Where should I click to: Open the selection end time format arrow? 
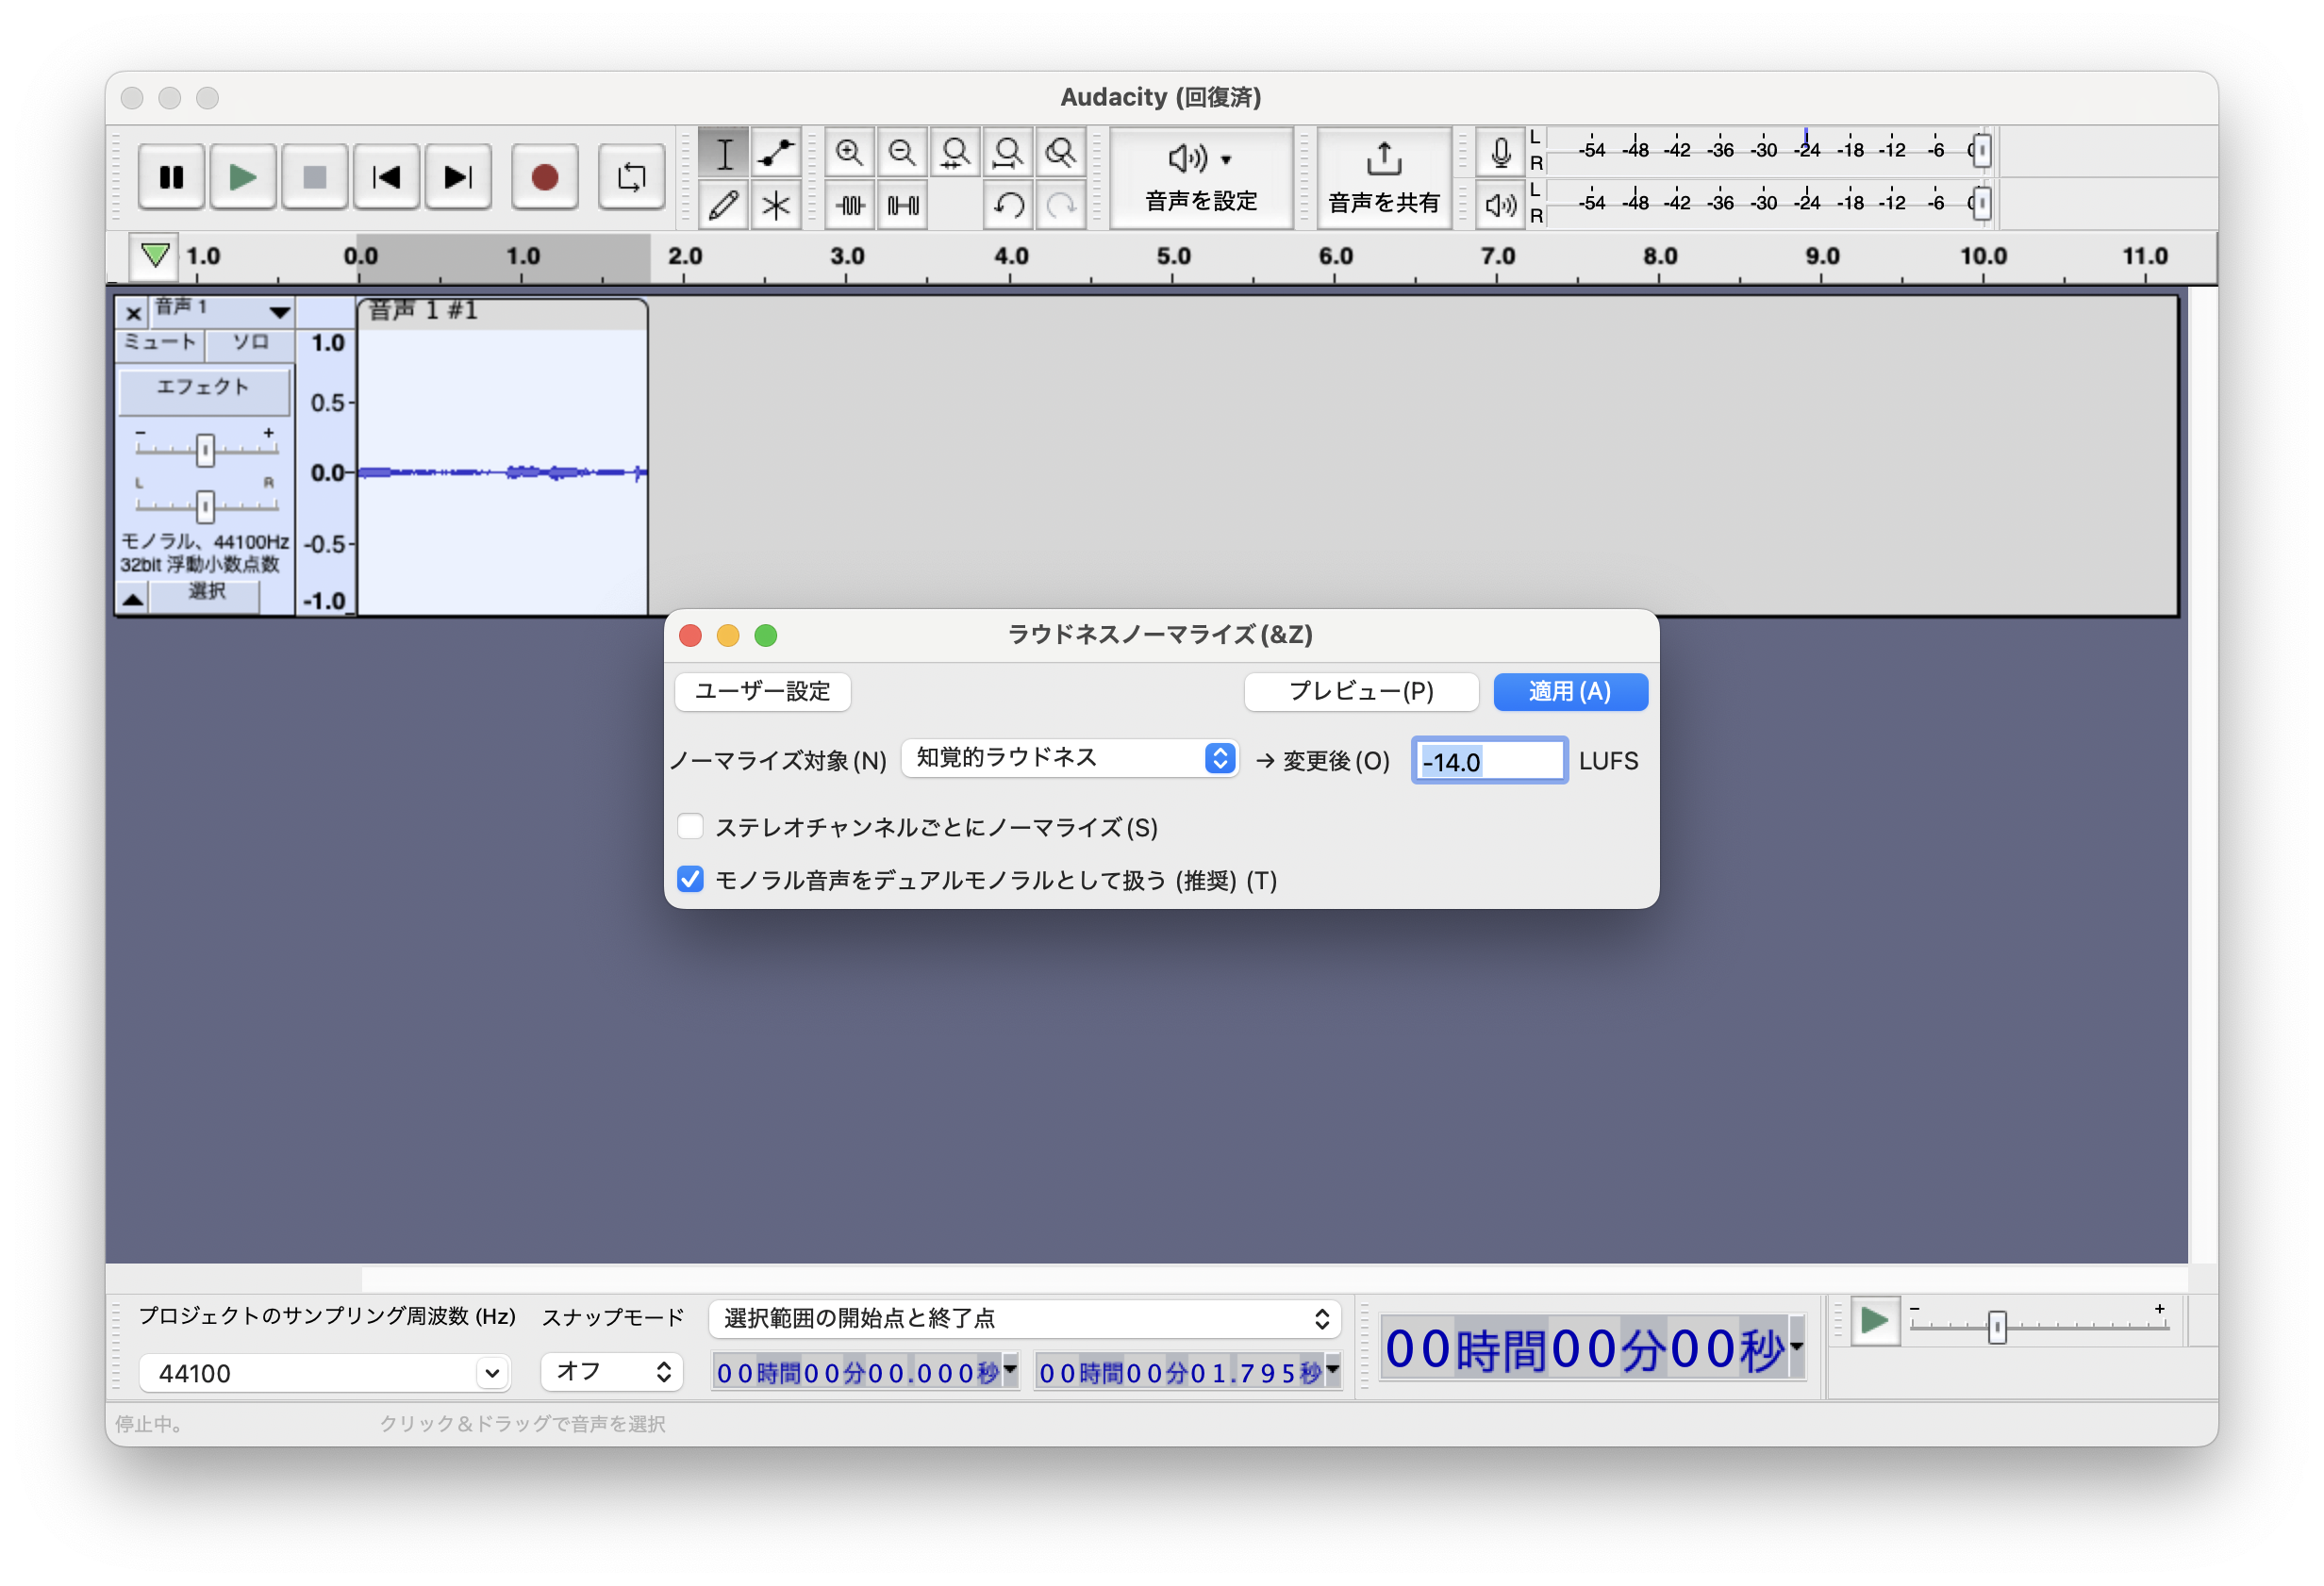1333,1369
